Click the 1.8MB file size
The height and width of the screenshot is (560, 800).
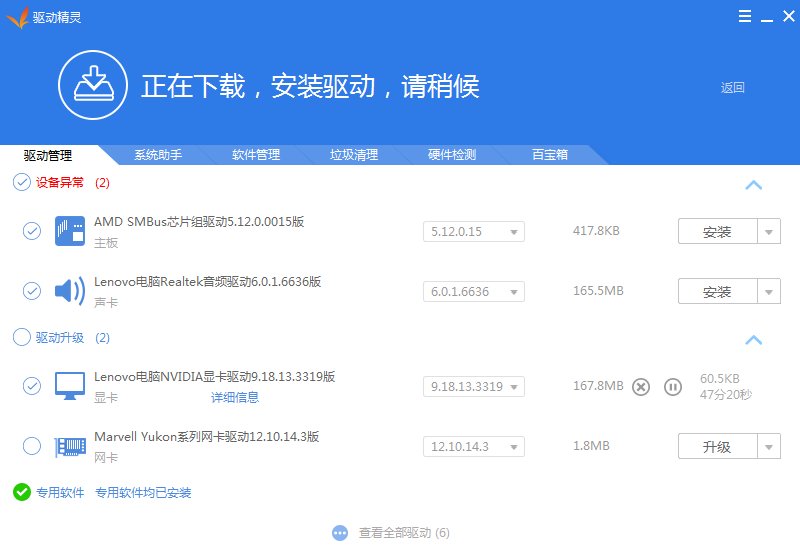coord(591,446)
